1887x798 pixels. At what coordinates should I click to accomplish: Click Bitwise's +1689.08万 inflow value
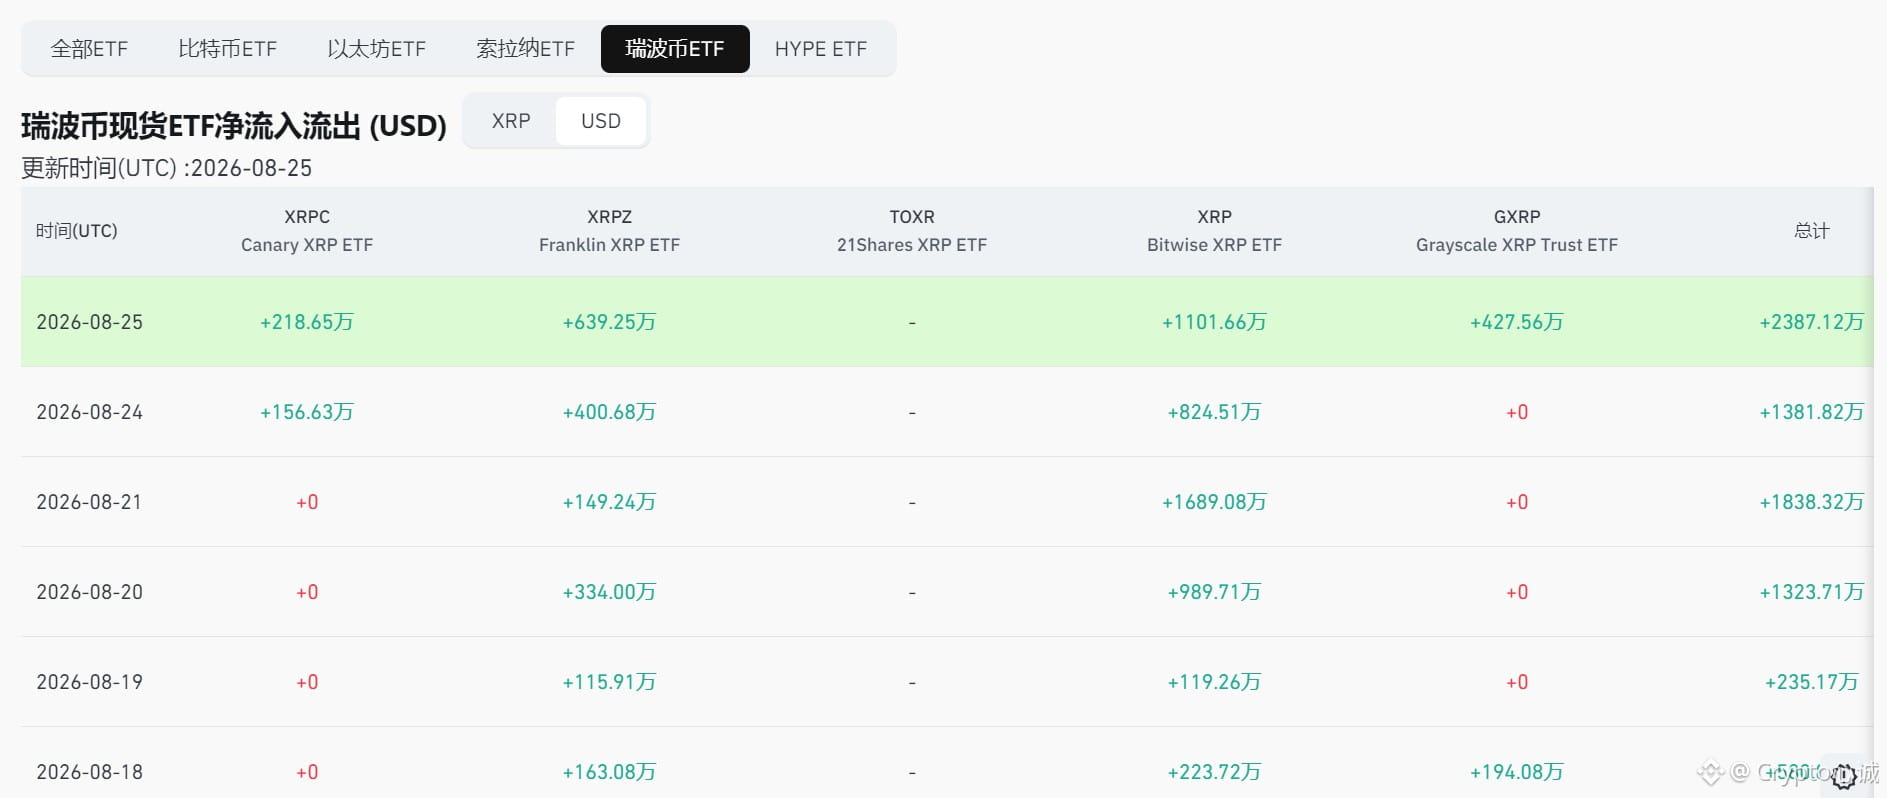(x=1214, y=502)
